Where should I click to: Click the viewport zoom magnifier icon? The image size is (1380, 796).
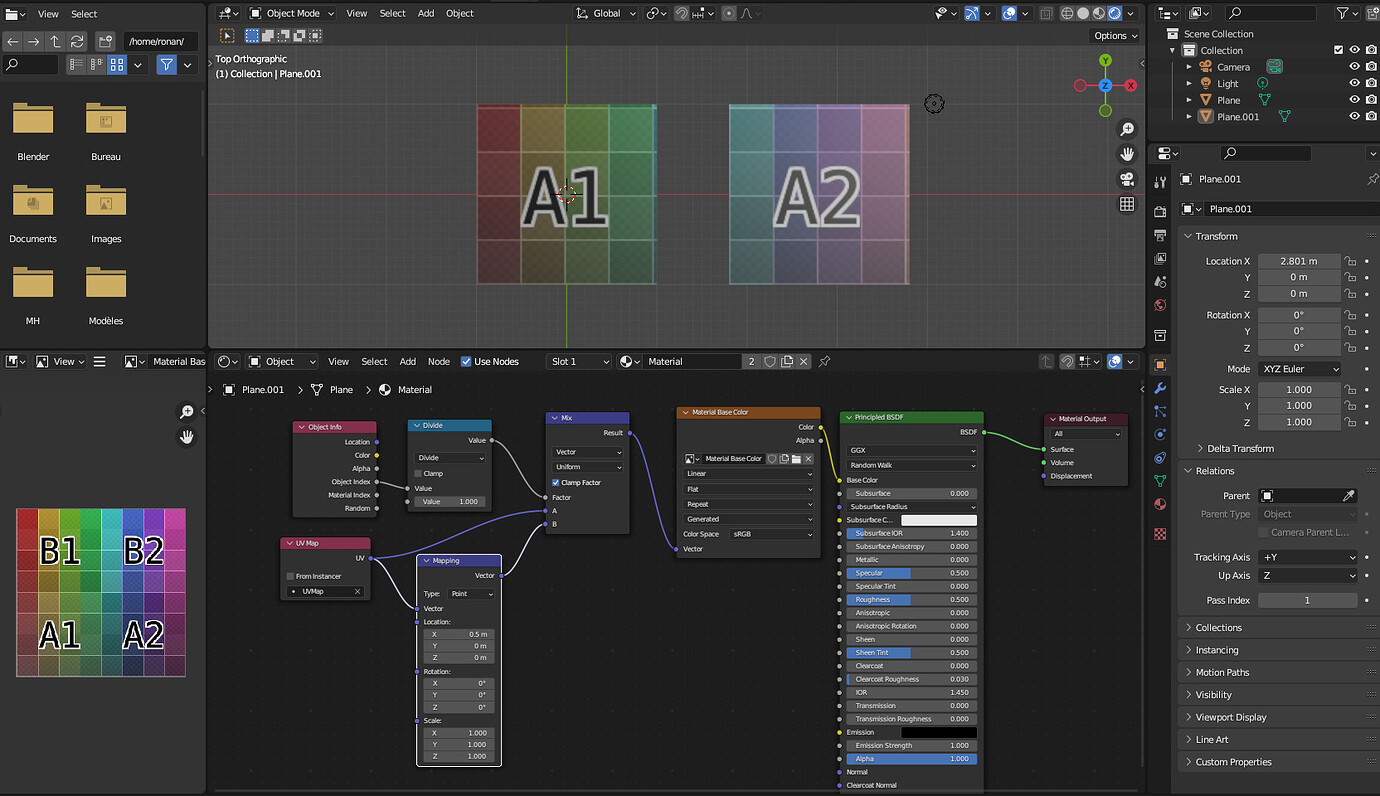[x=1127, y=129]
